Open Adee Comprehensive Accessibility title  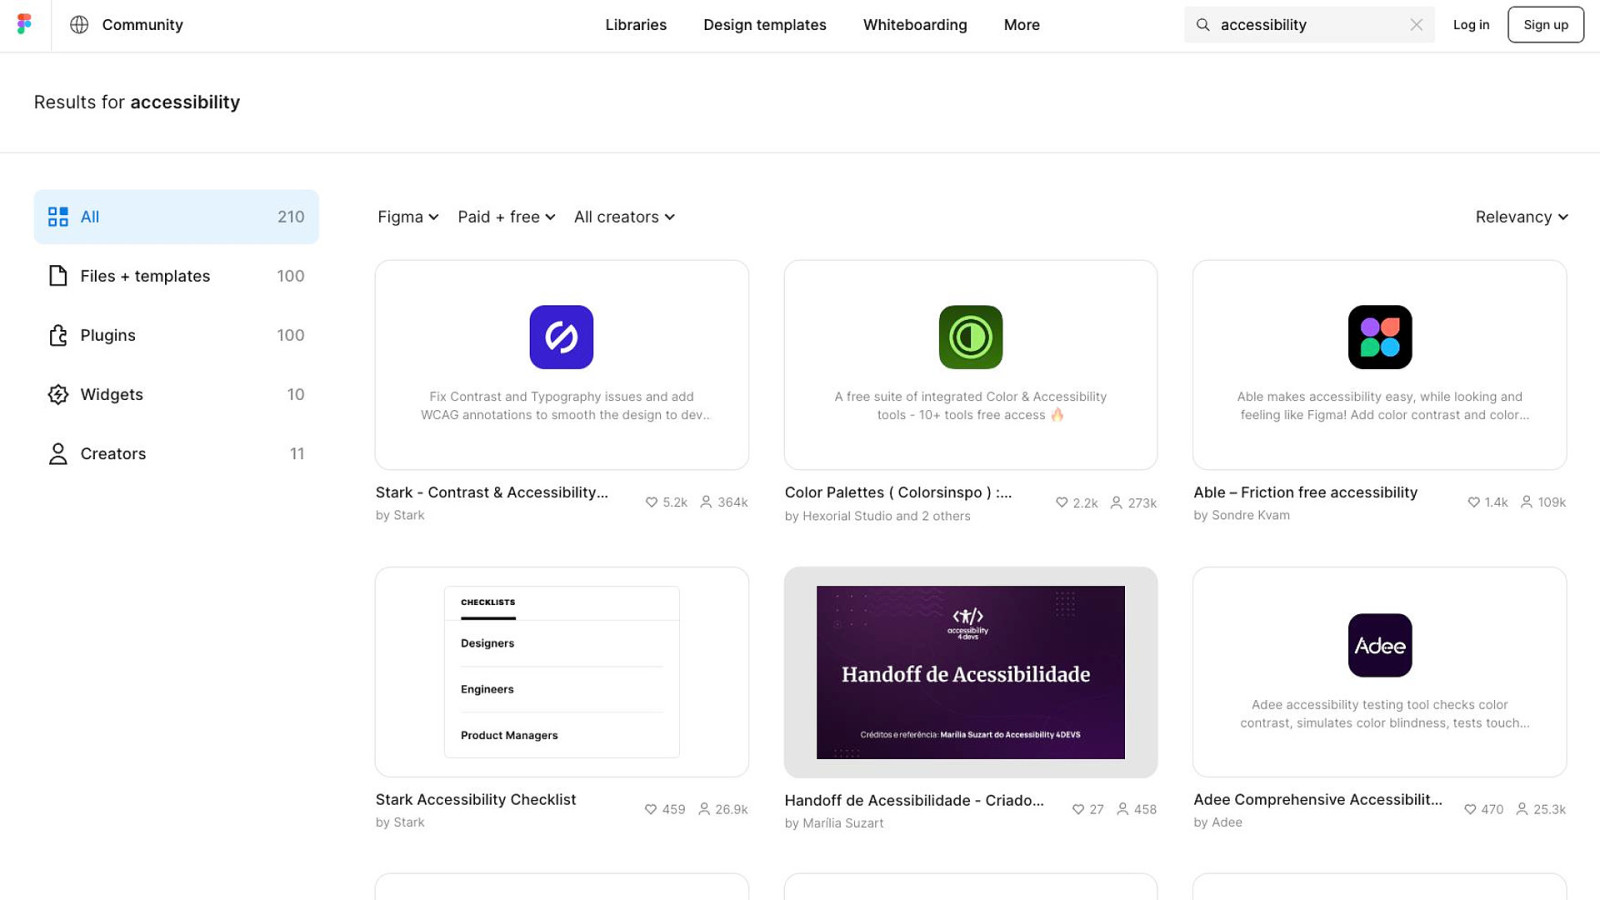coord(1318,799)
